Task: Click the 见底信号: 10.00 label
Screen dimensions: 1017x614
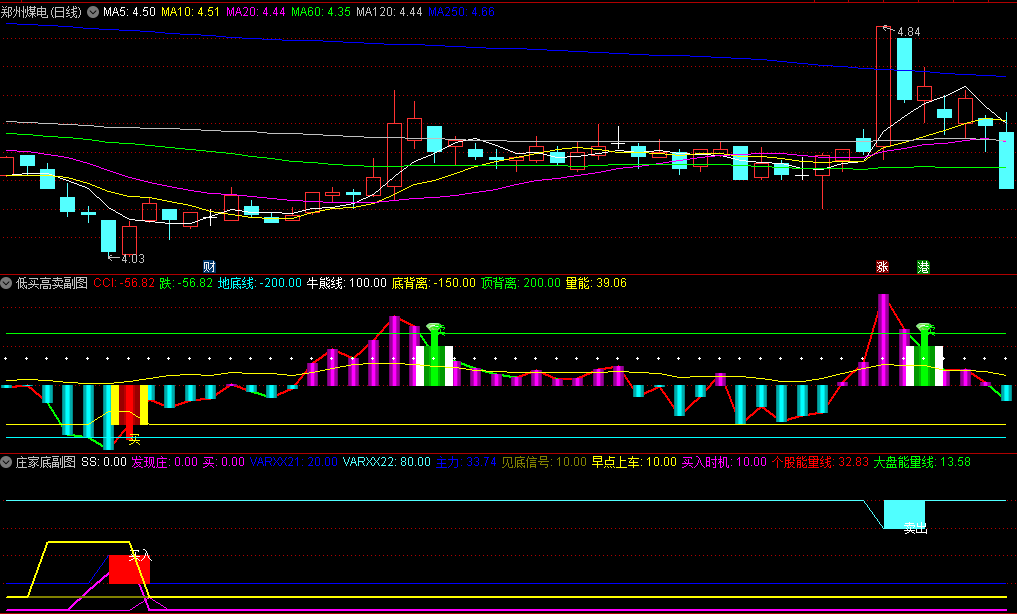Action: point(544,462)
